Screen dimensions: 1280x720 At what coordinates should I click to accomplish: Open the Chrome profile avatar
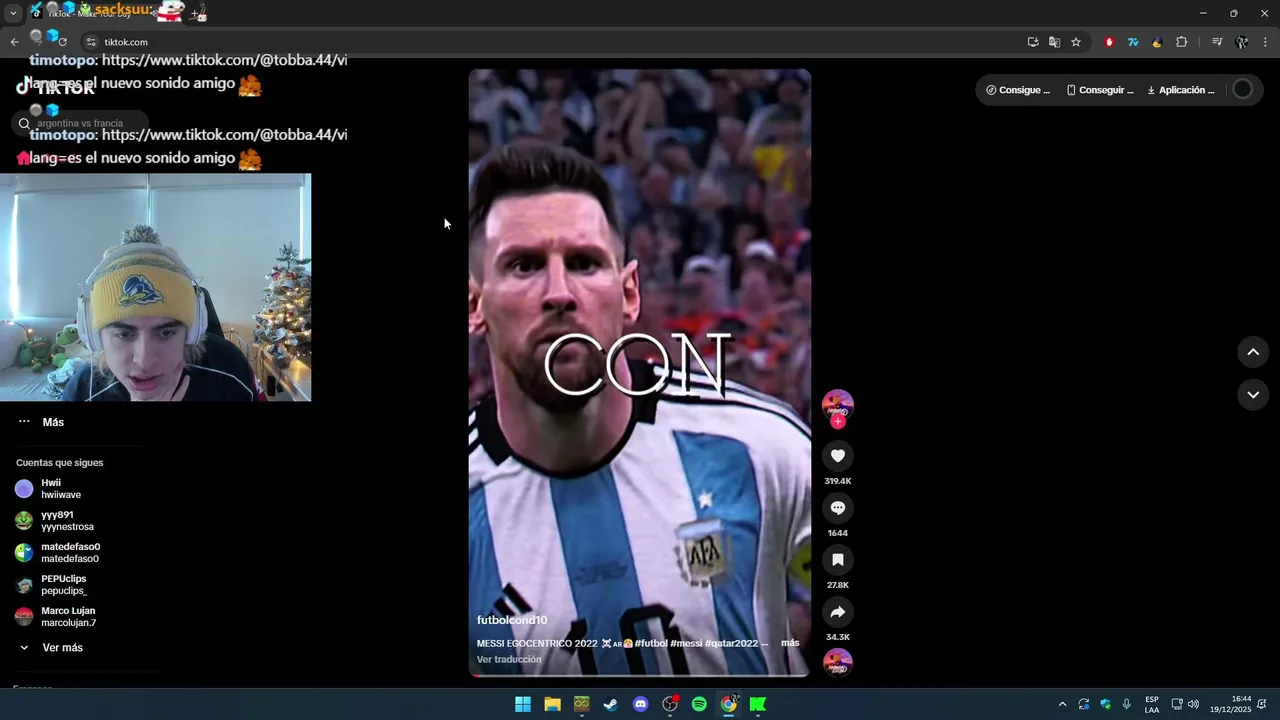(x=1241, y=42)
